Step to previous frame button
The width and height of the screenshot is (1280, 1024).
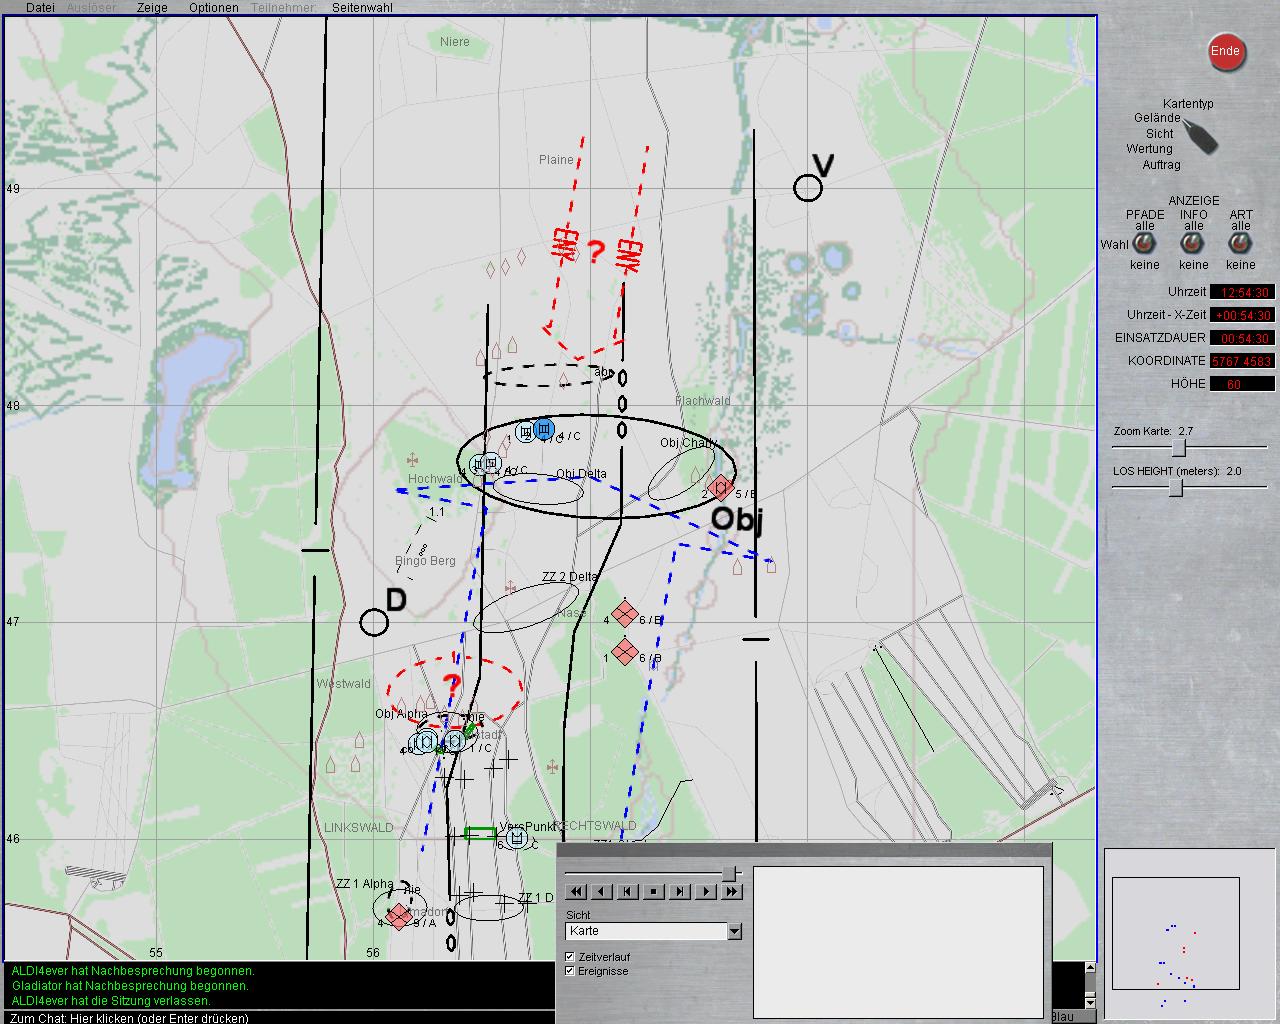click(628, 891)
